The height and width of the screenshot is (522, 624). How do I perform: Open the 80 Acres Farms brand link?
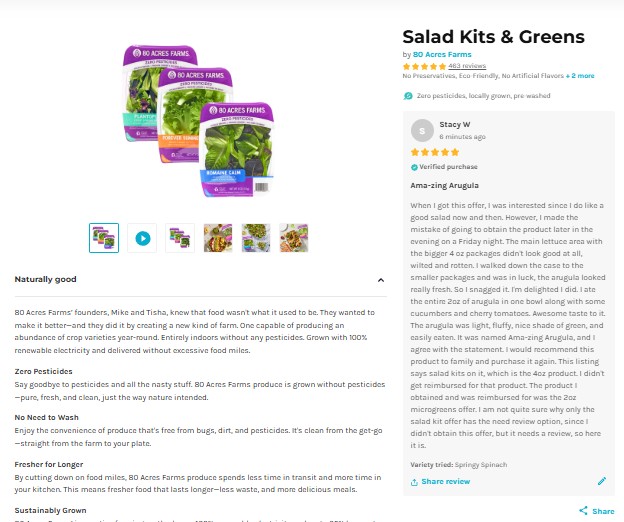point(442,55)
